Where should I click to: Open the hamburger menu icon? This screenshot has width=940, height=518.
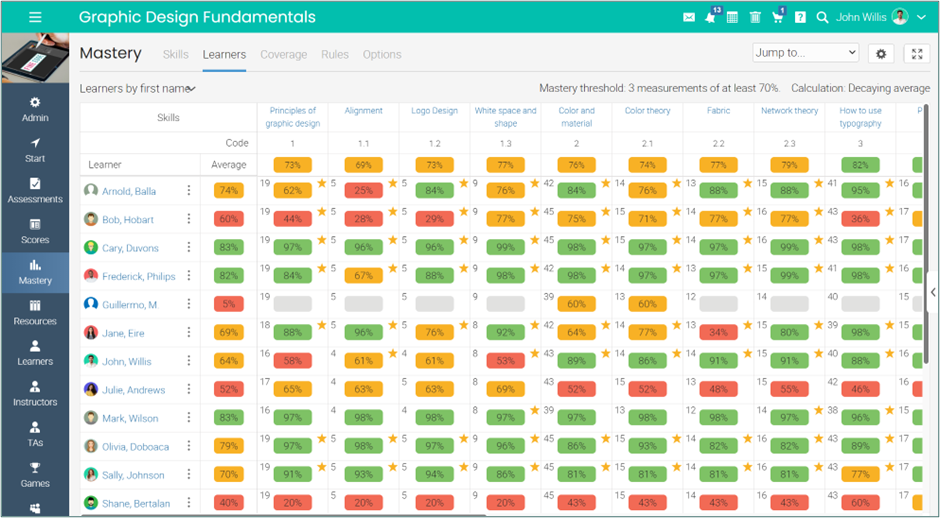click(x=35, y=17)
